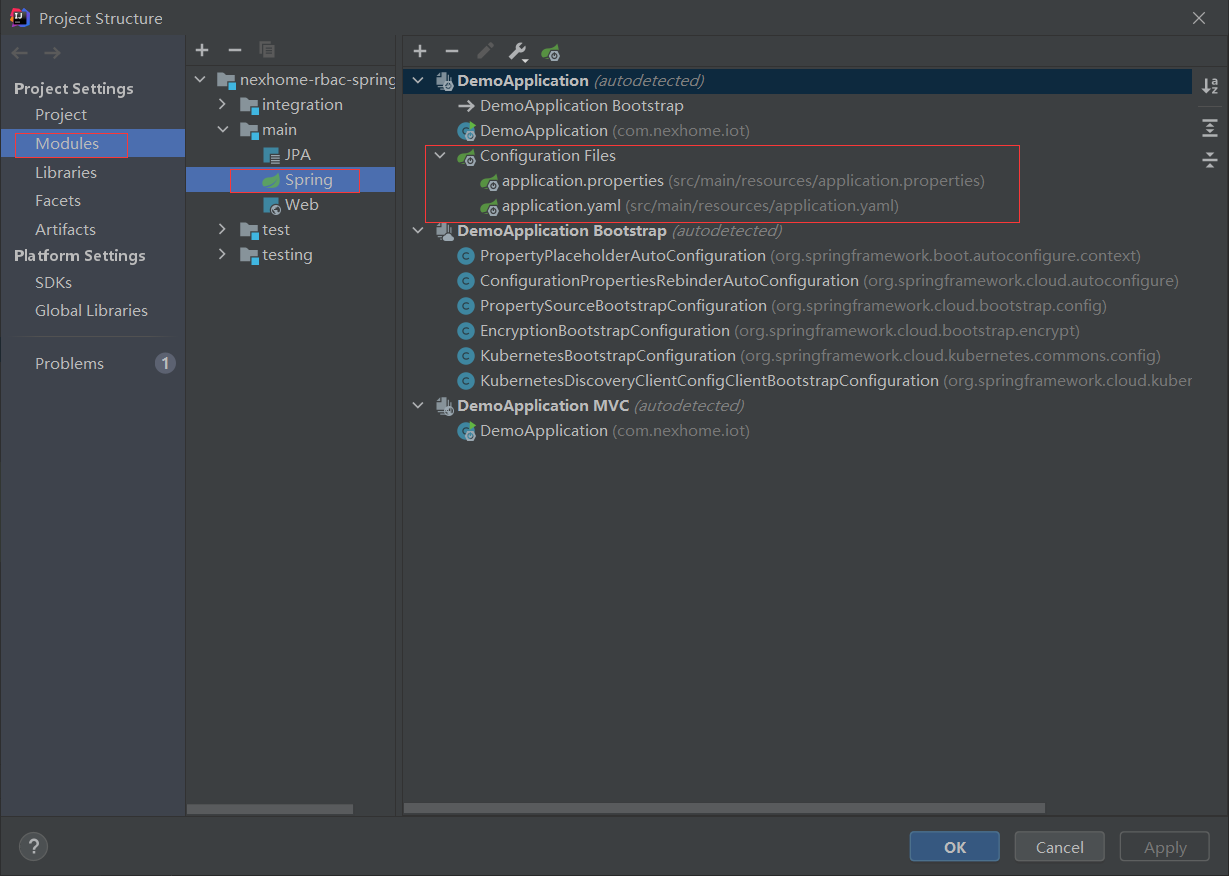The image size is (1229, 876).
Task: Collapse the DemoApplication autodetected context
Action: click(x=418, y=81)
